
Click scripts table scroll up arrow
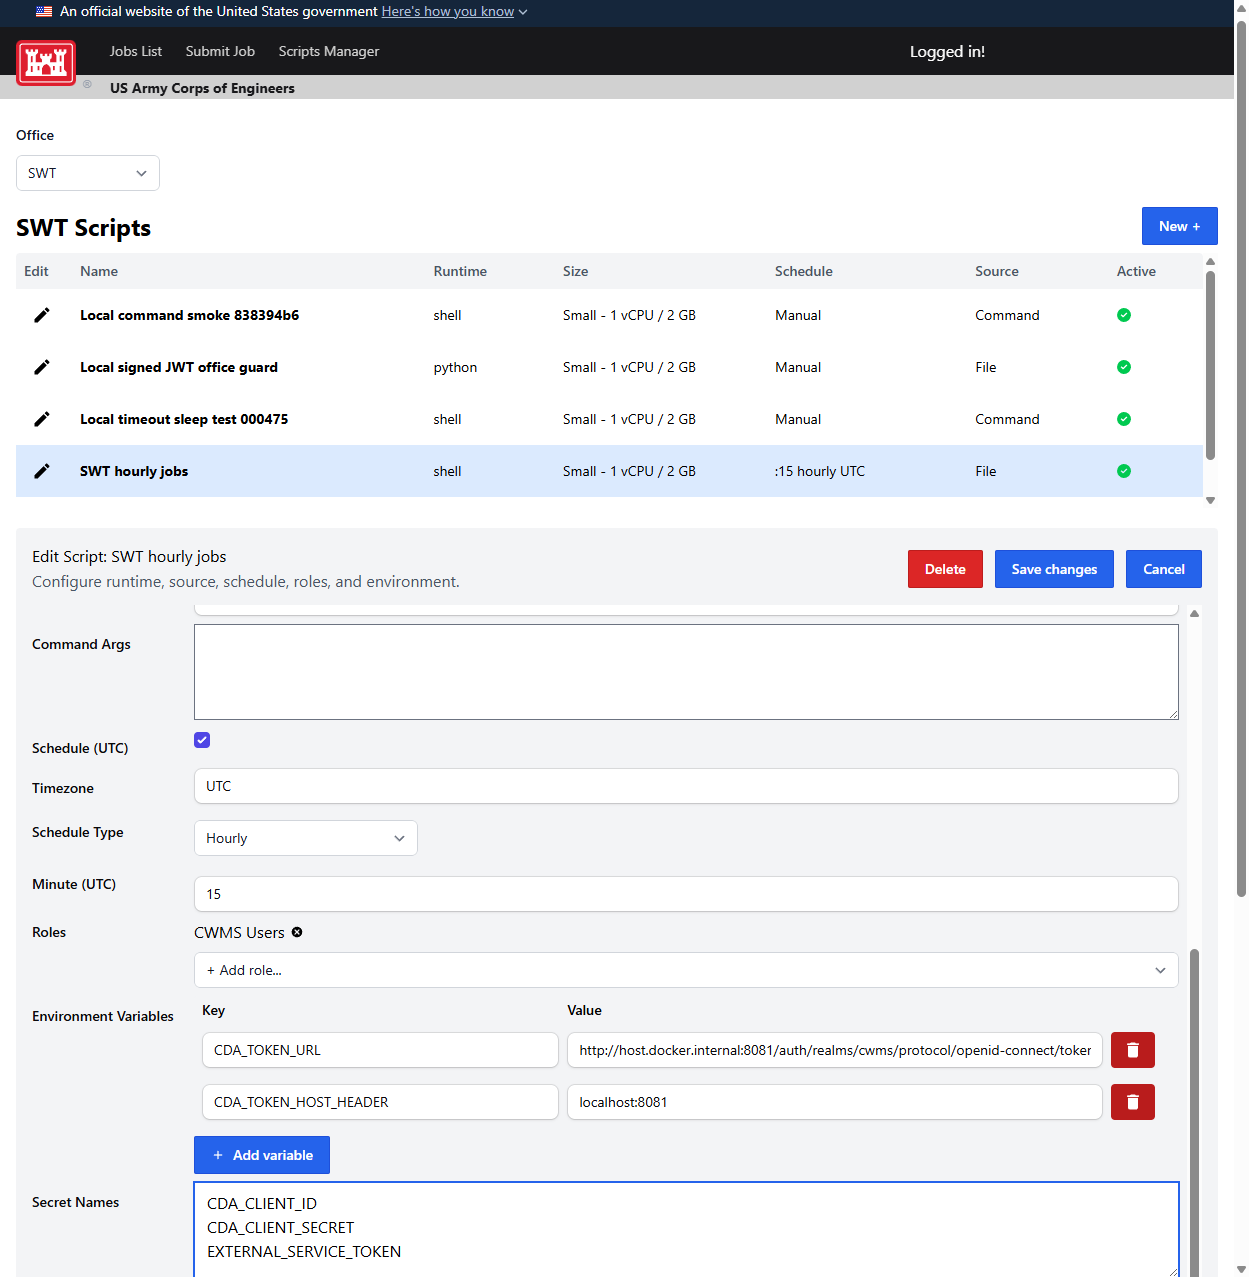(x=1210, y=261)
